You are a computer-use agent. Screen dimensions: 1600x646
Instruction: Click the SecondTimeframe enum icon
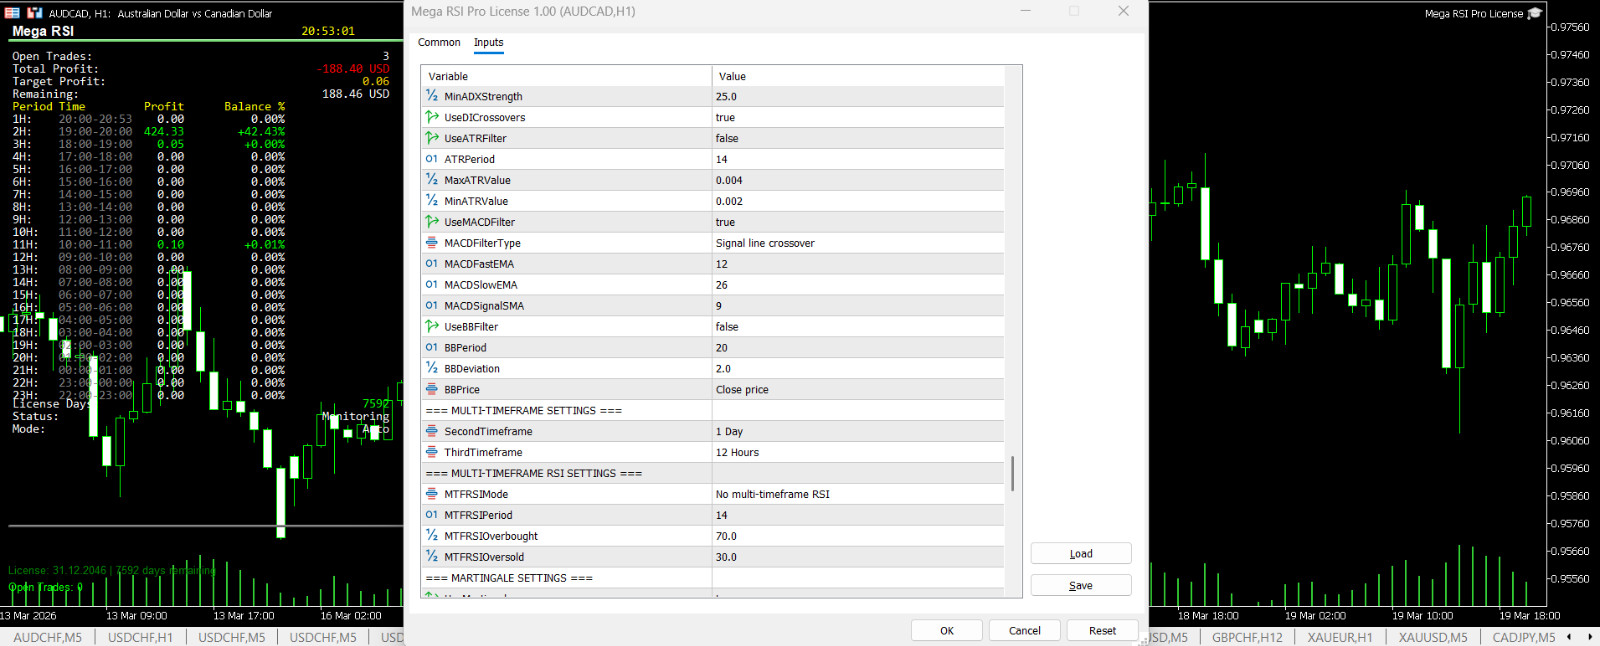(x=432, y=432)
